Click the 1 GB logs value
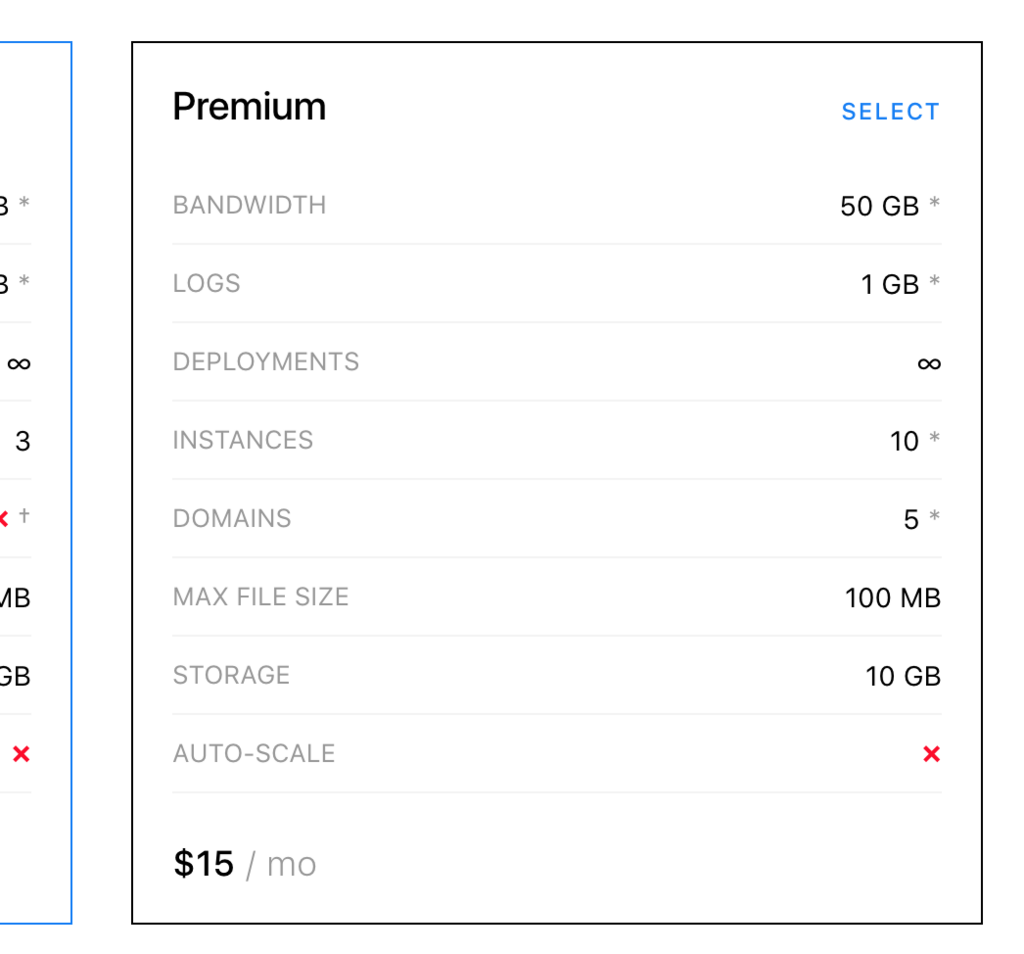This screenshot has width=1024, height=954. 890,285
